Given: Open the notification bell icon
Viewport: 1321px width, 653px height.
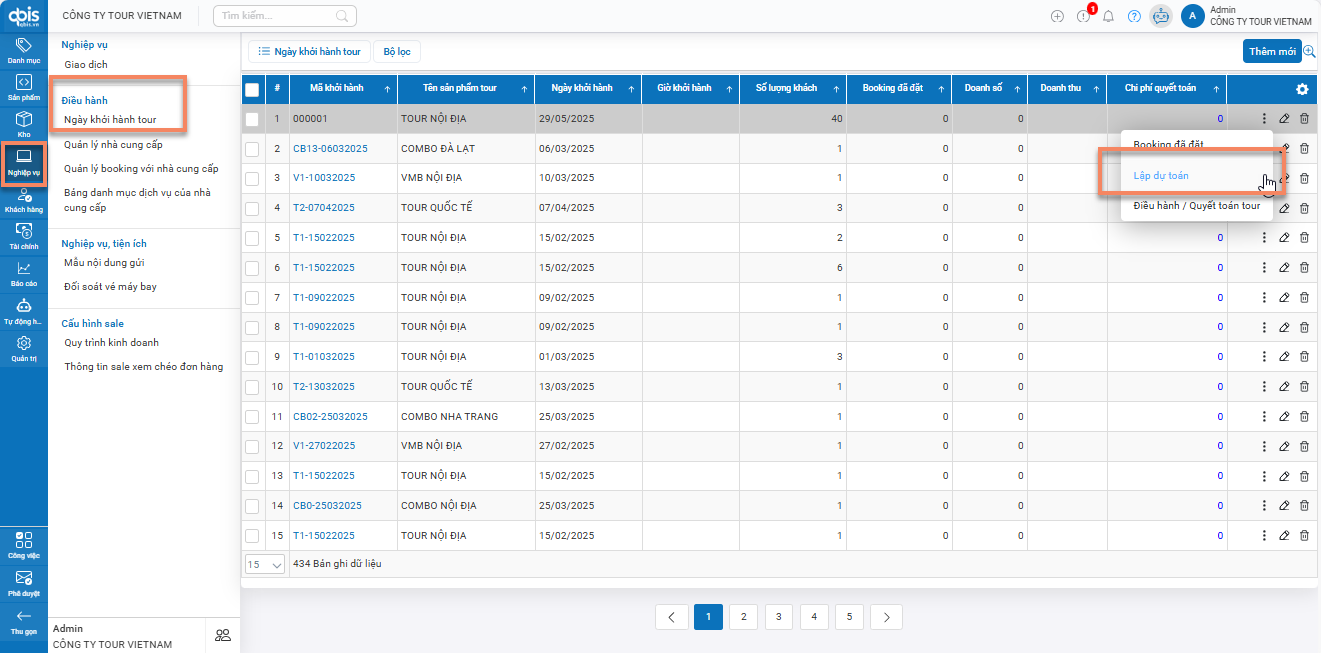Looking at the screenshot, I should click(x=1108, y=16).
